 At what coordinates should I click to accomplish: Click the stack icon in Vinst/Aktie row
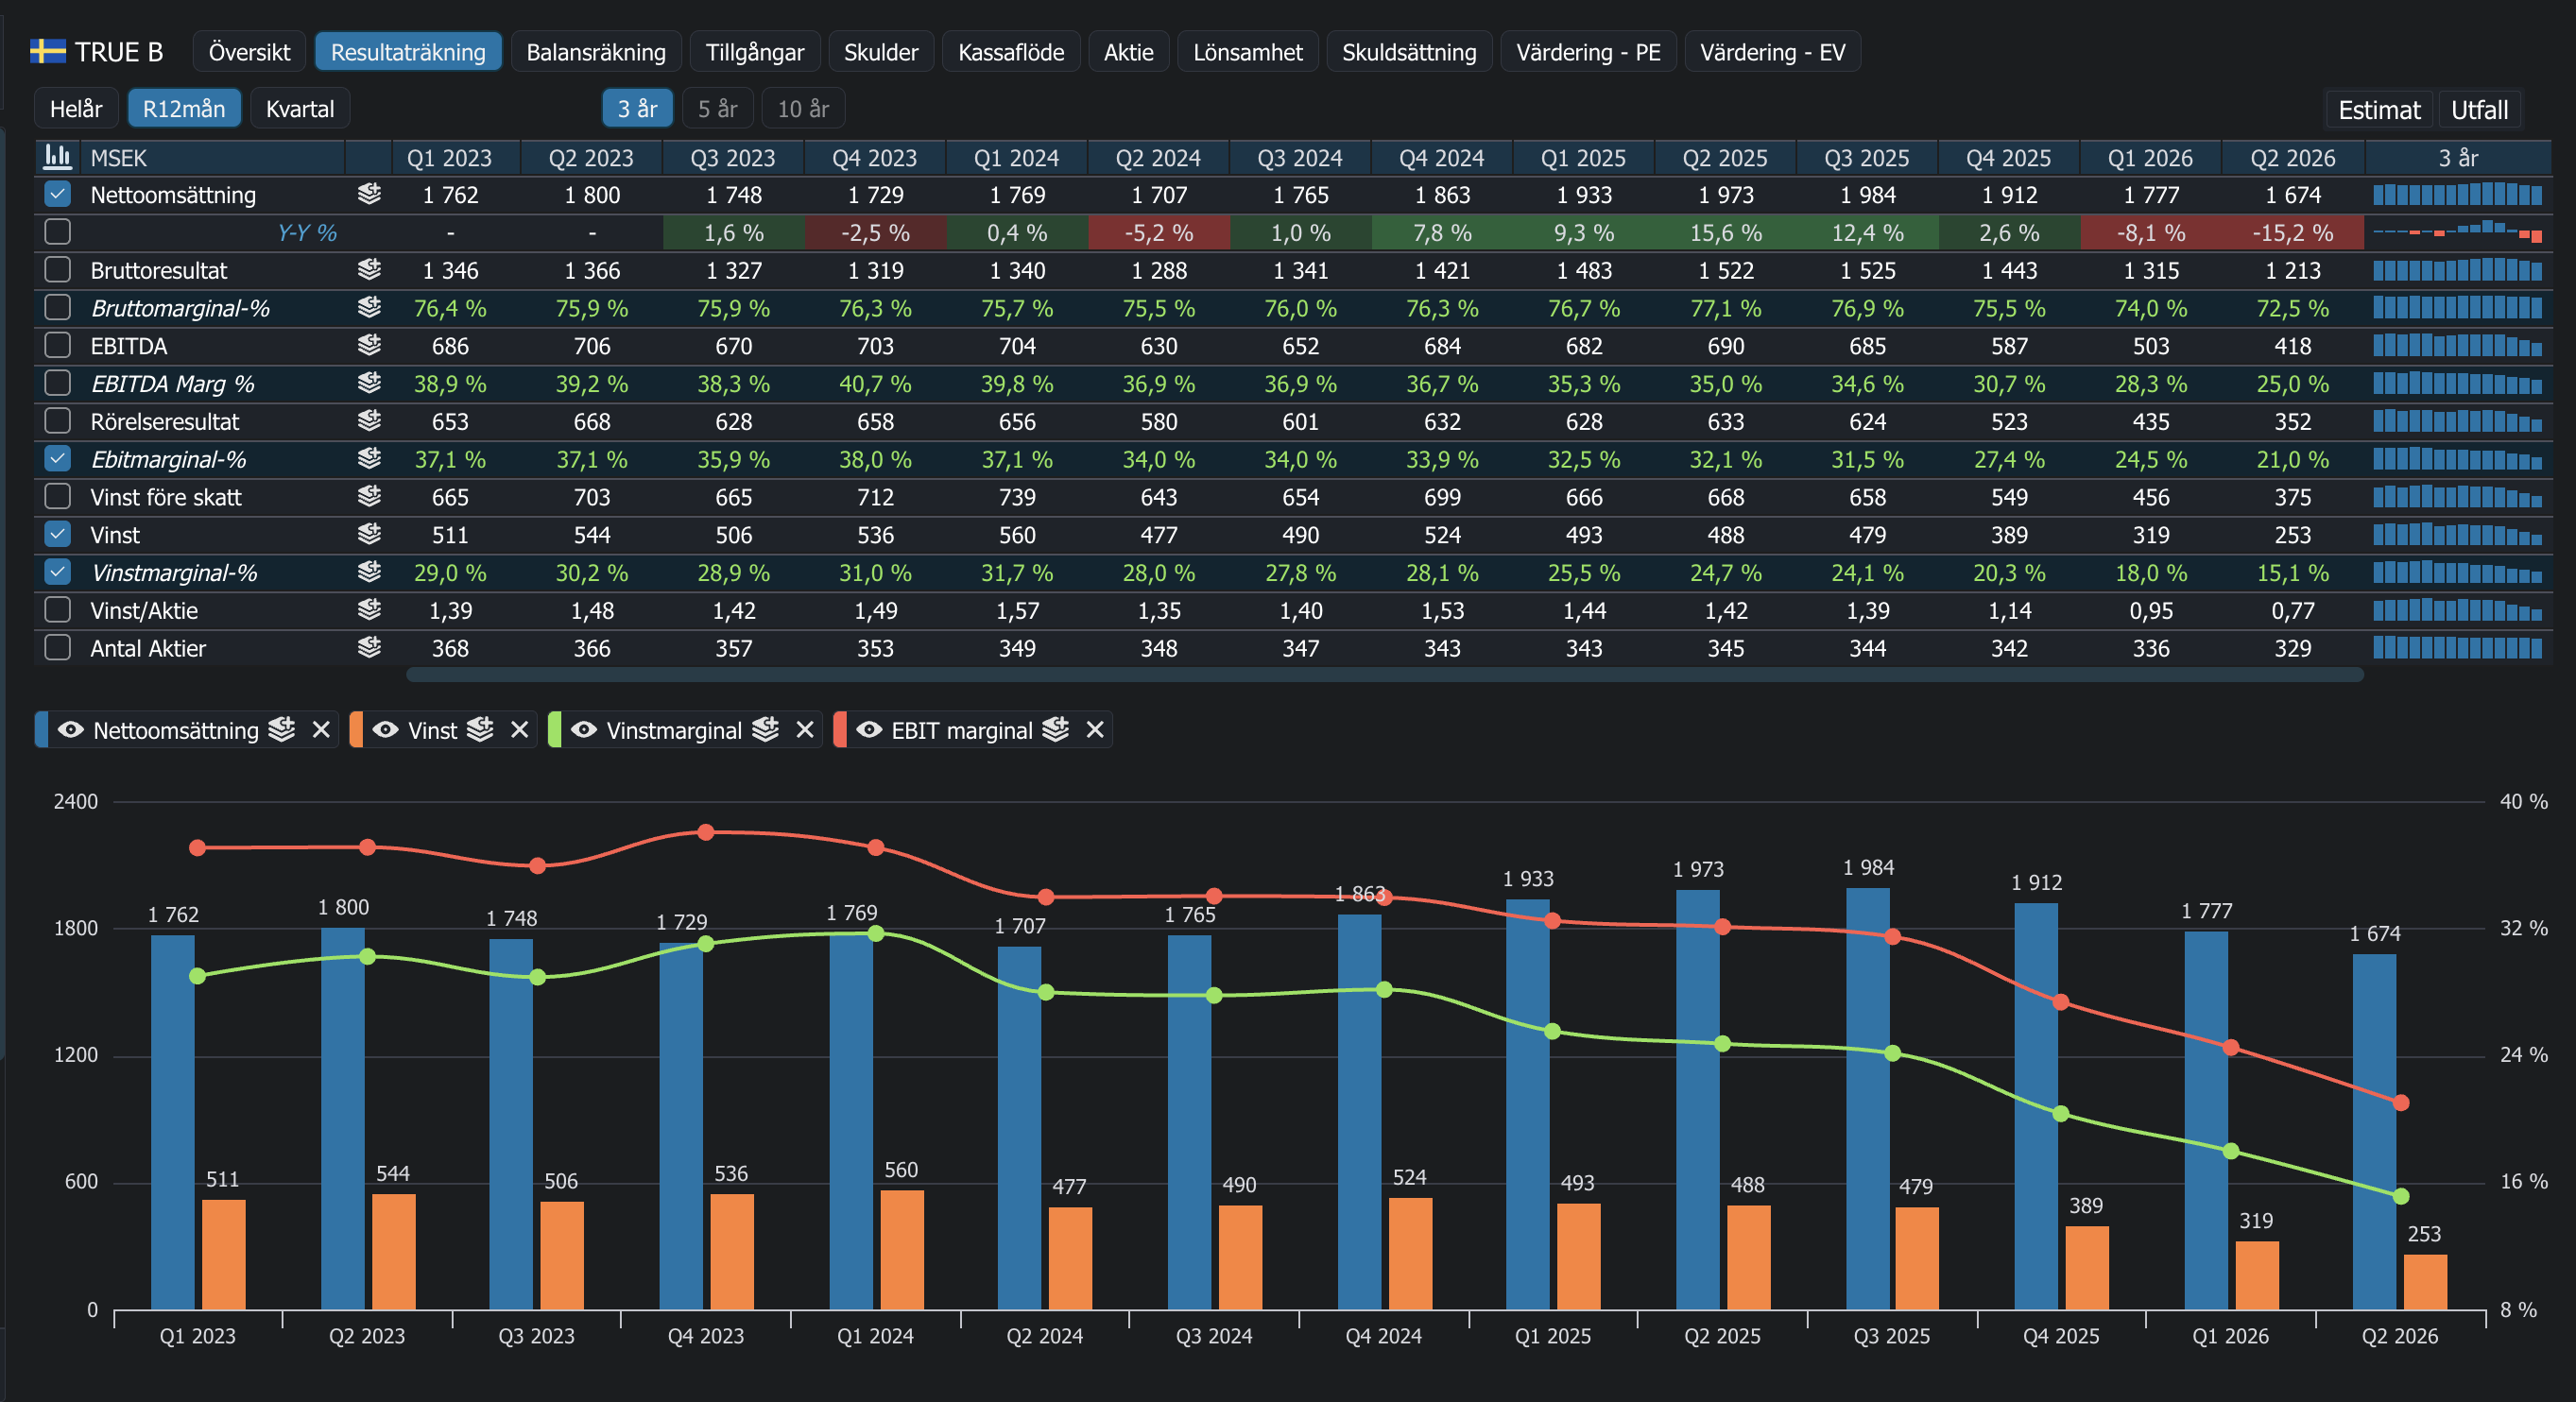[369, 610]
